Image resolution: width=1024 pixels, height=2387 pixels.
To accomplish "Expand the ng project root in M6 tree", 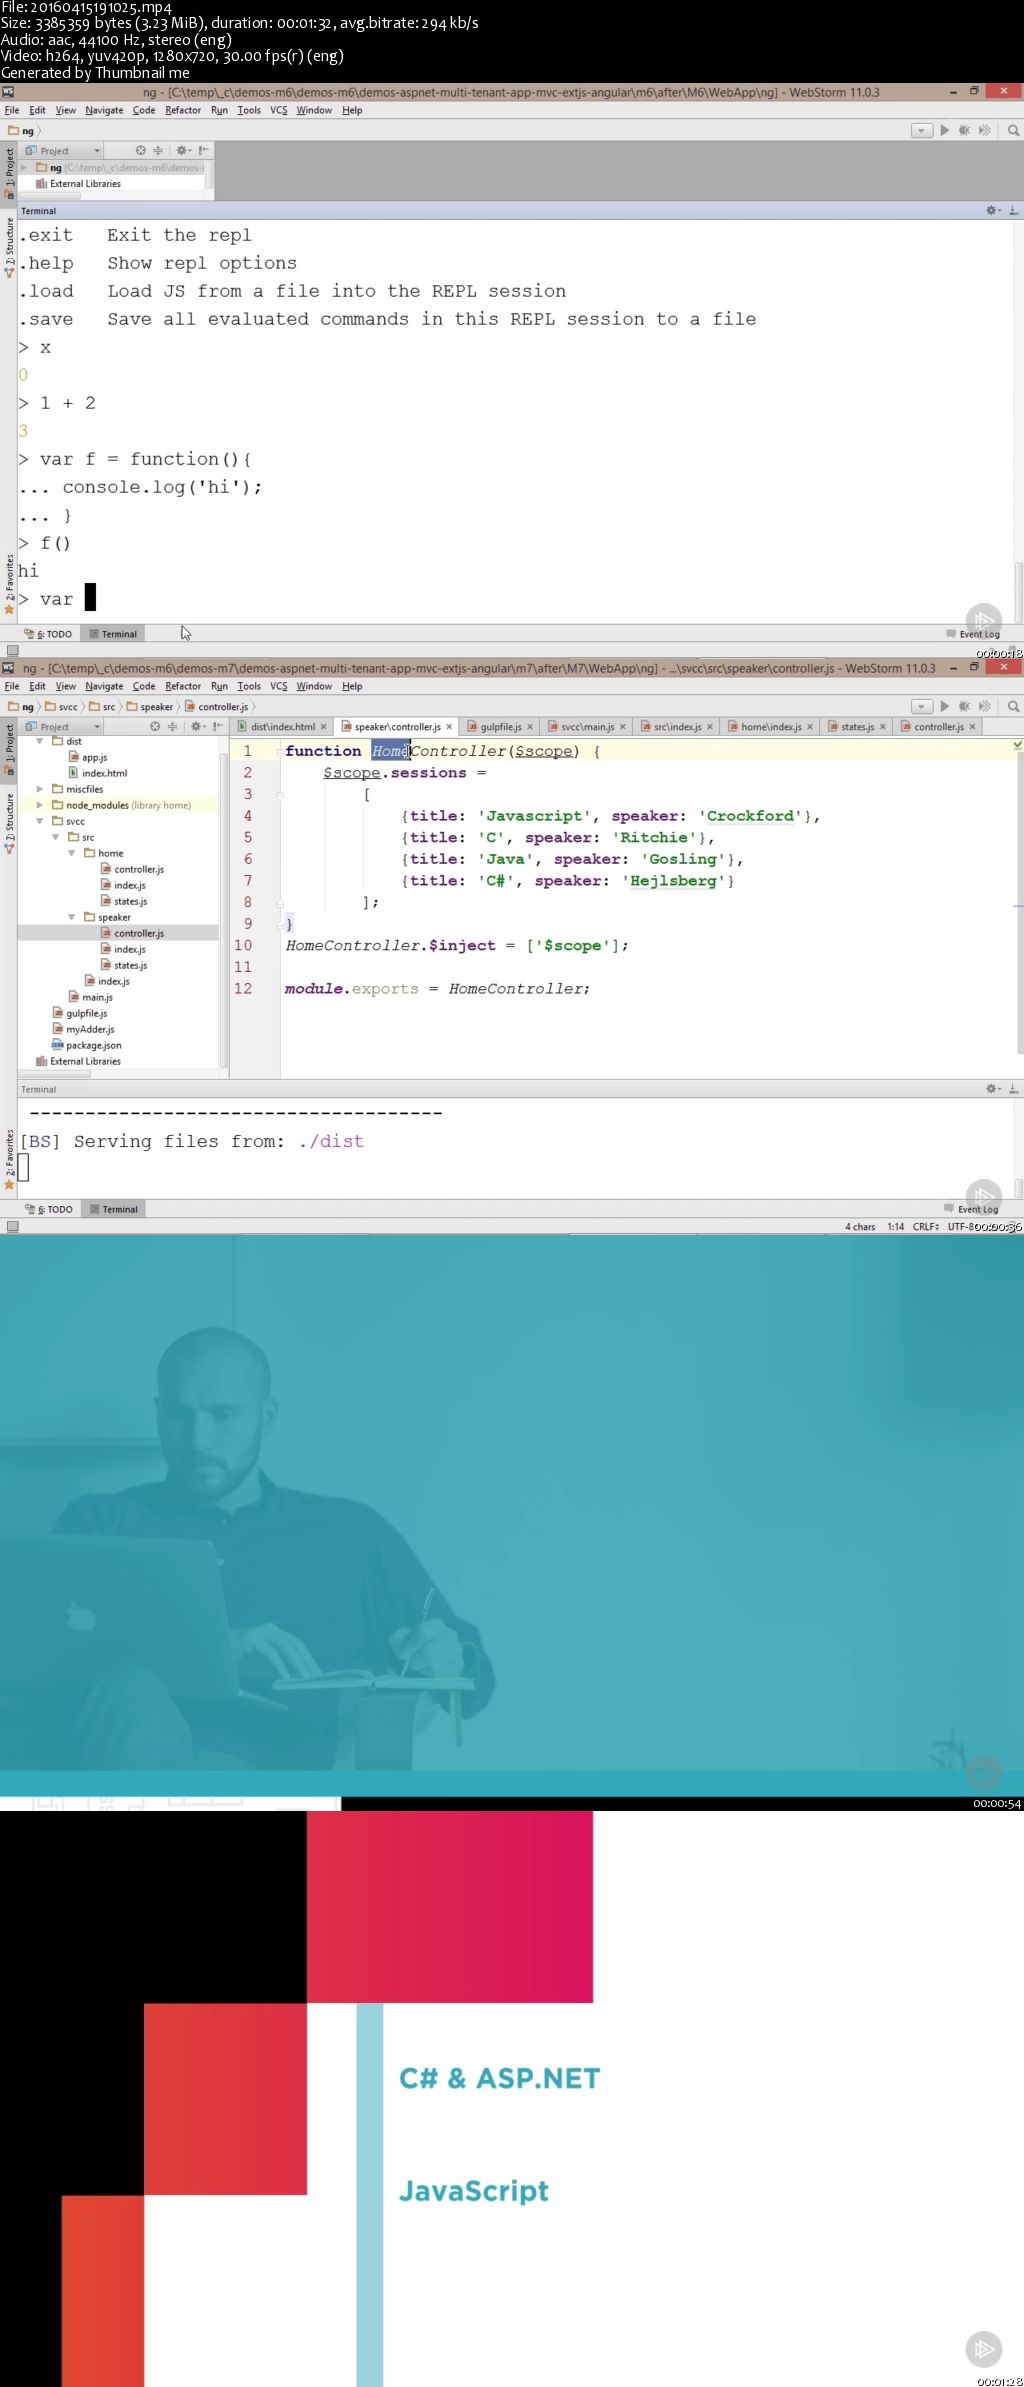I will coord(25,168).
